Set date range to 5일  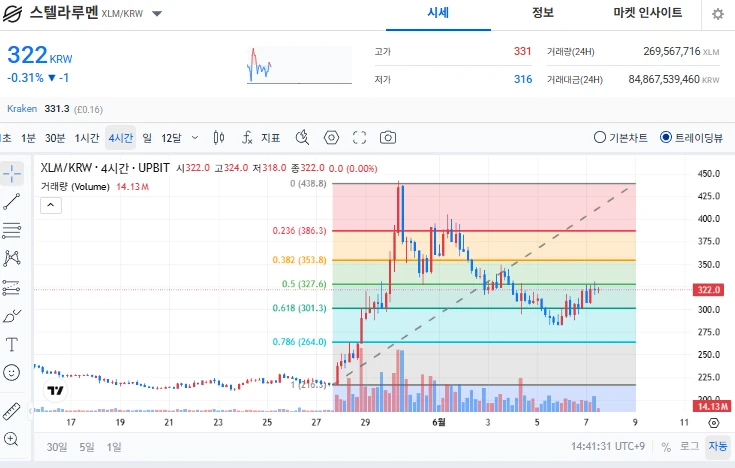click(86, 447)
